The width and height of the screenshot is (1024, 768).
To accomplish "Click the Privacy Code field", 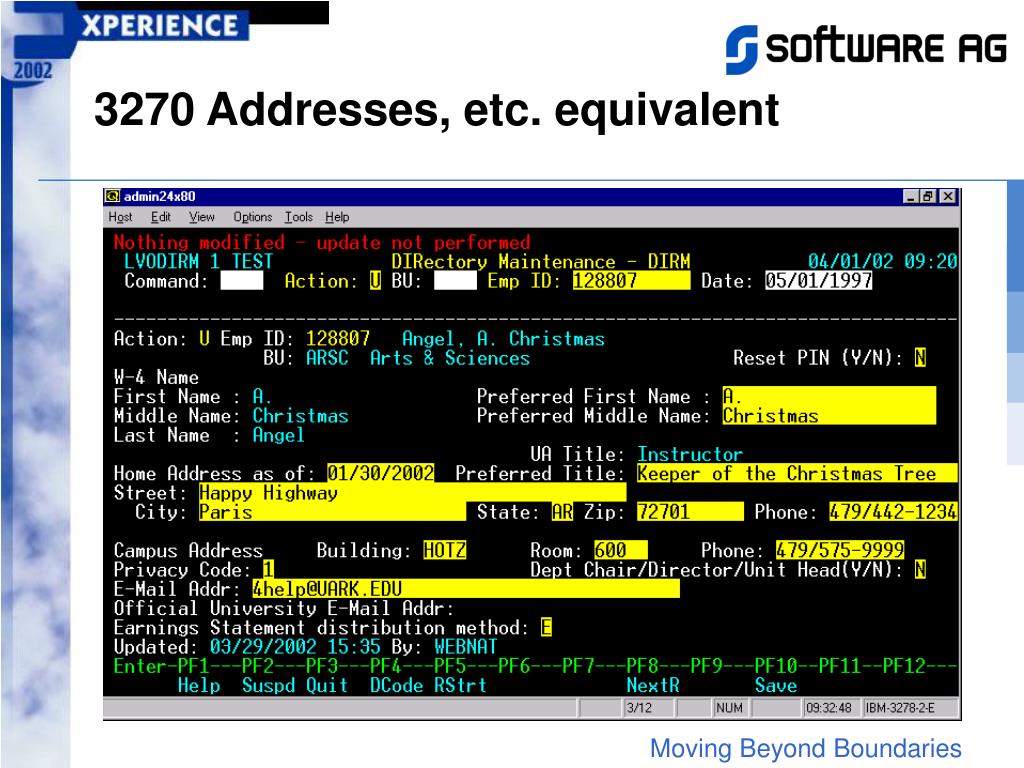I will [x=268, y=569].
